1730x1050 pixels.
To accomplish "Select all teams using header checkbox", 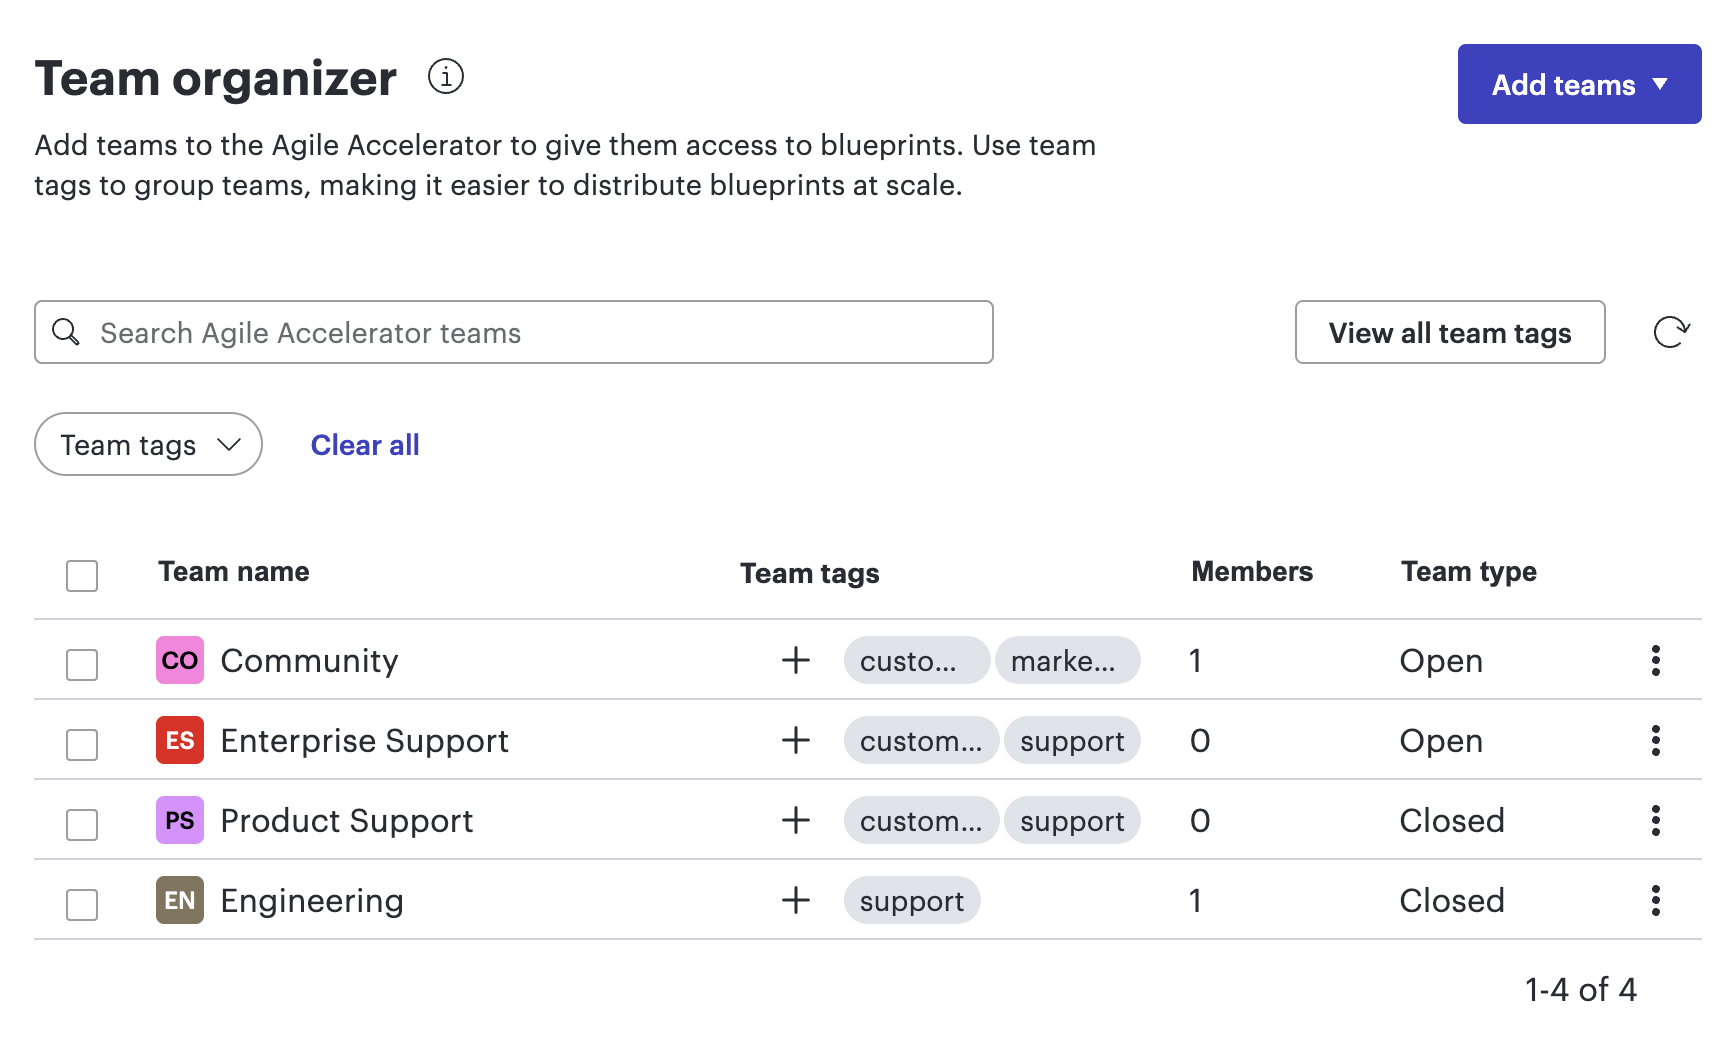I will (81, 576).
